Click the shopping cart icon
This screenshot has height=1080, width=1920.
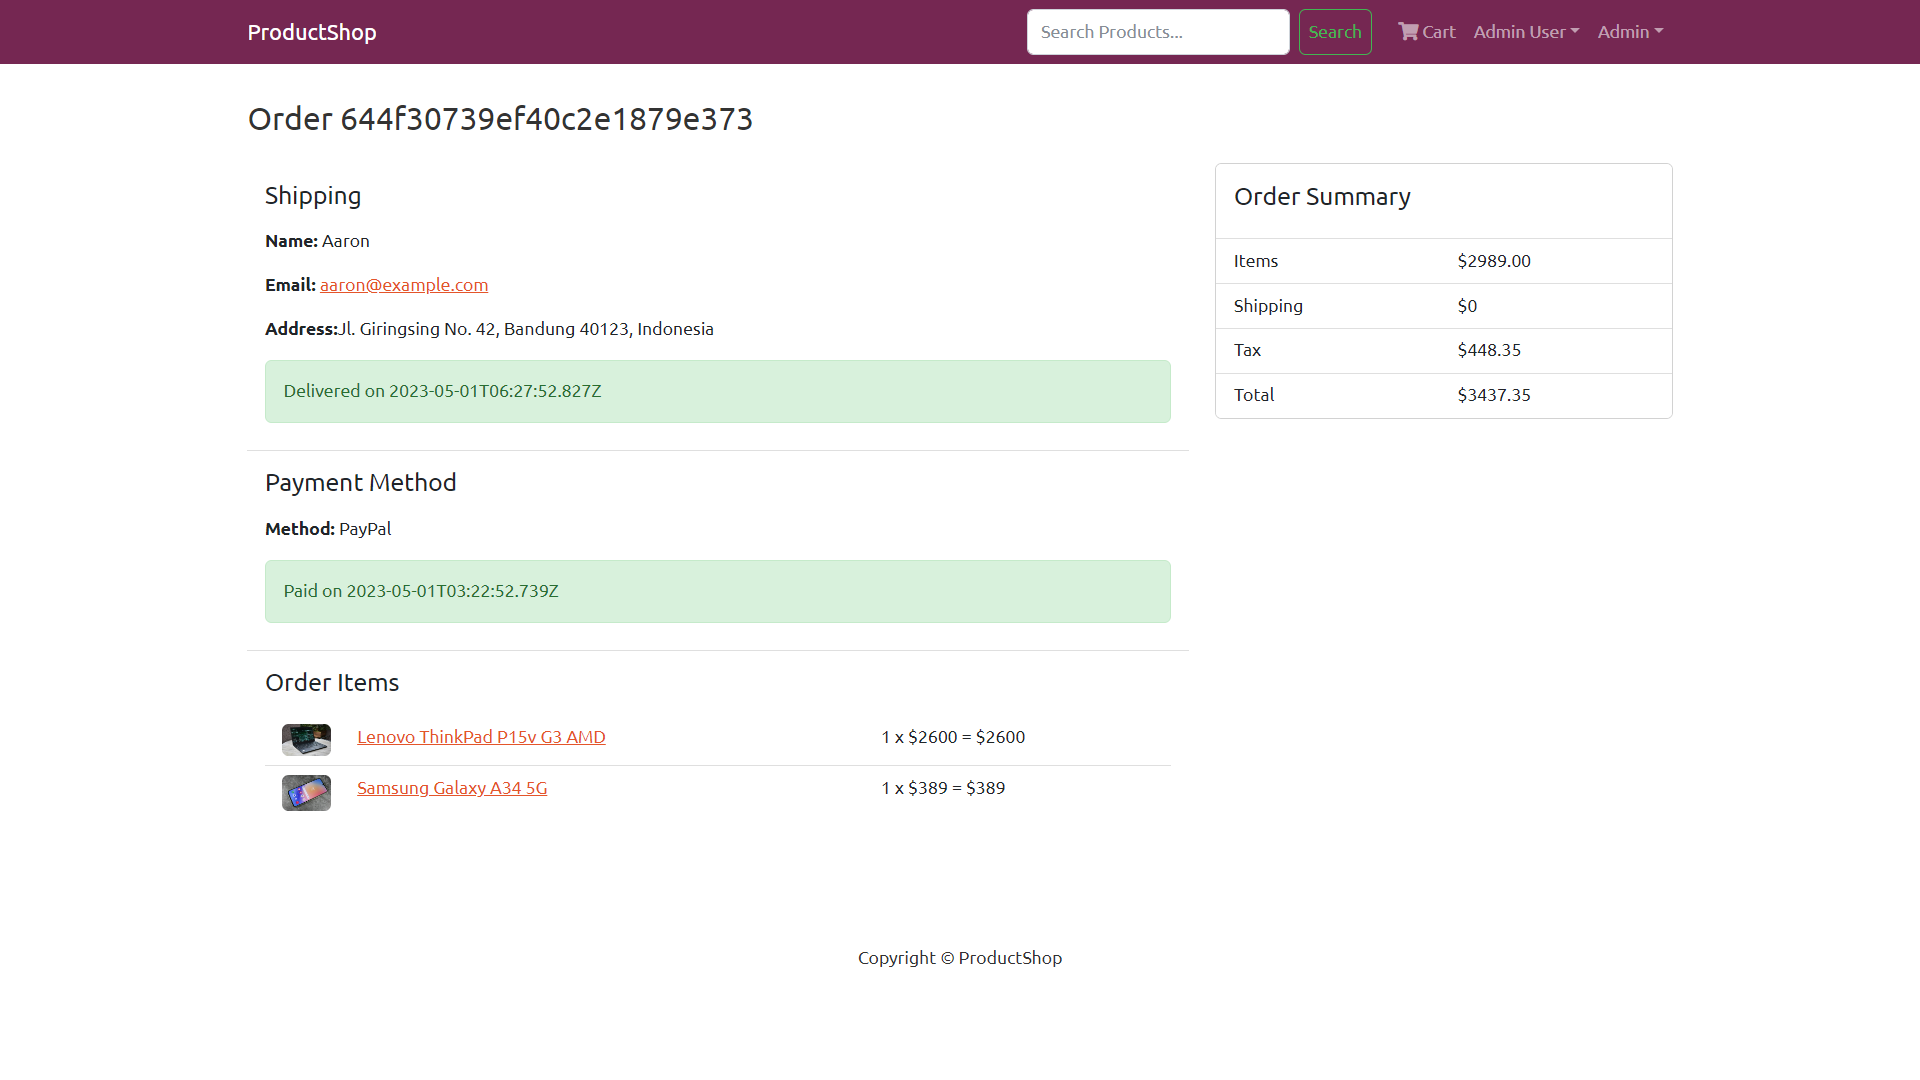coord(1408,32)
